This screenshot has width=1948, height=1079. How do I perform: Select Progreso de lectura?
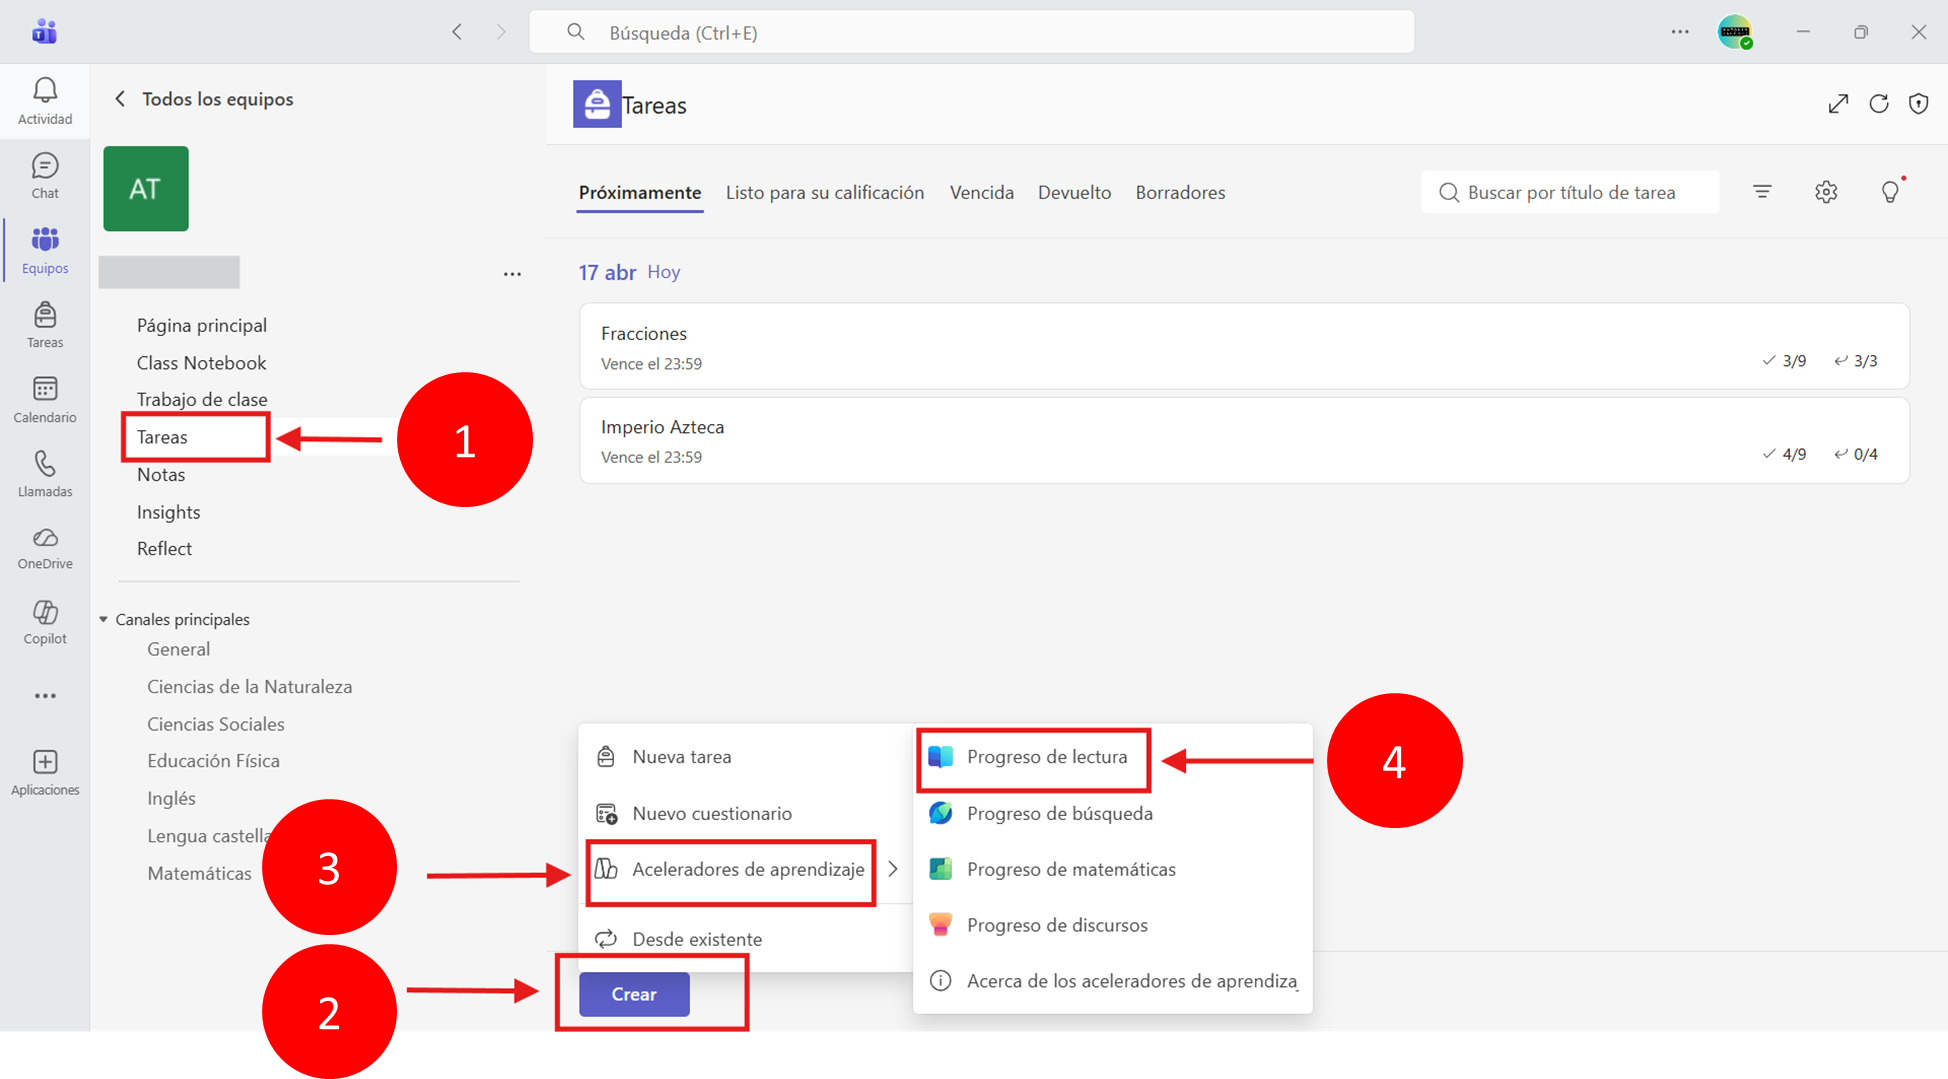pos(1113,757)
